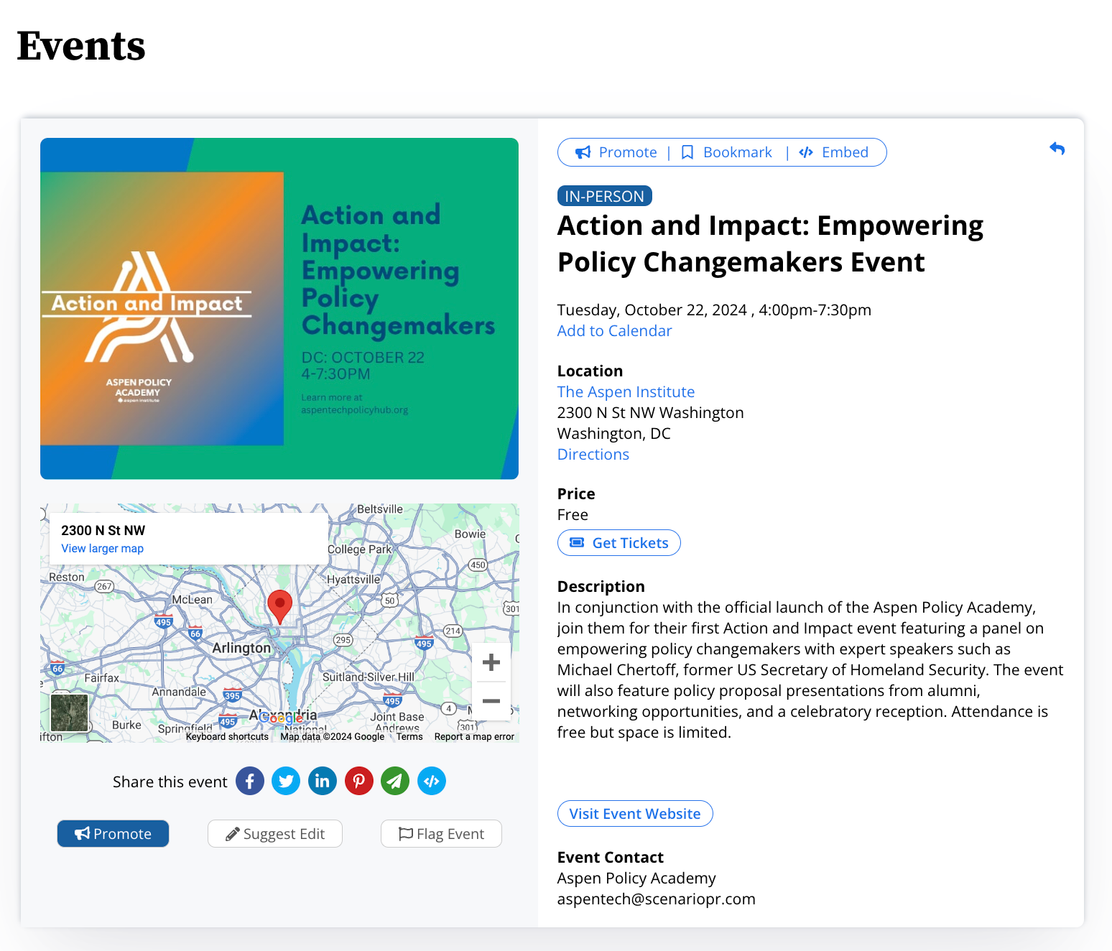Viewport: 1112px width, 951px height.
Task: Click Promote in the top action bar
Action: coord(616,152)
